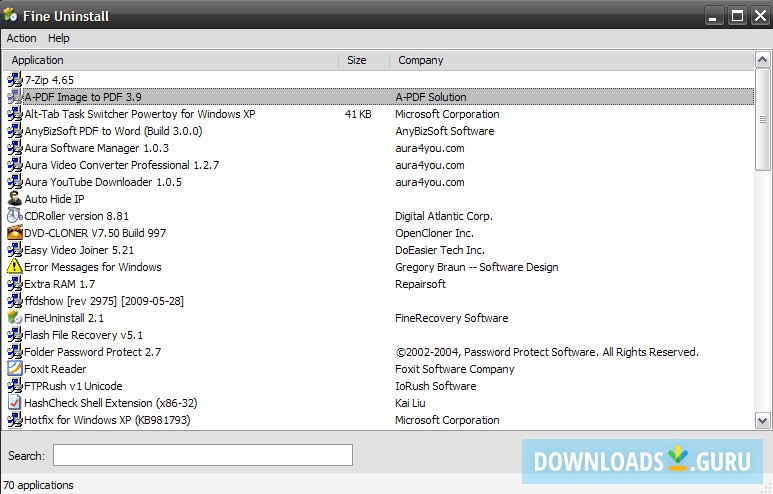The width and height of the screenshot is (773, 494).
Task: Click the 7-Zip 4.65 row icon
Action: tap(15, 80)
